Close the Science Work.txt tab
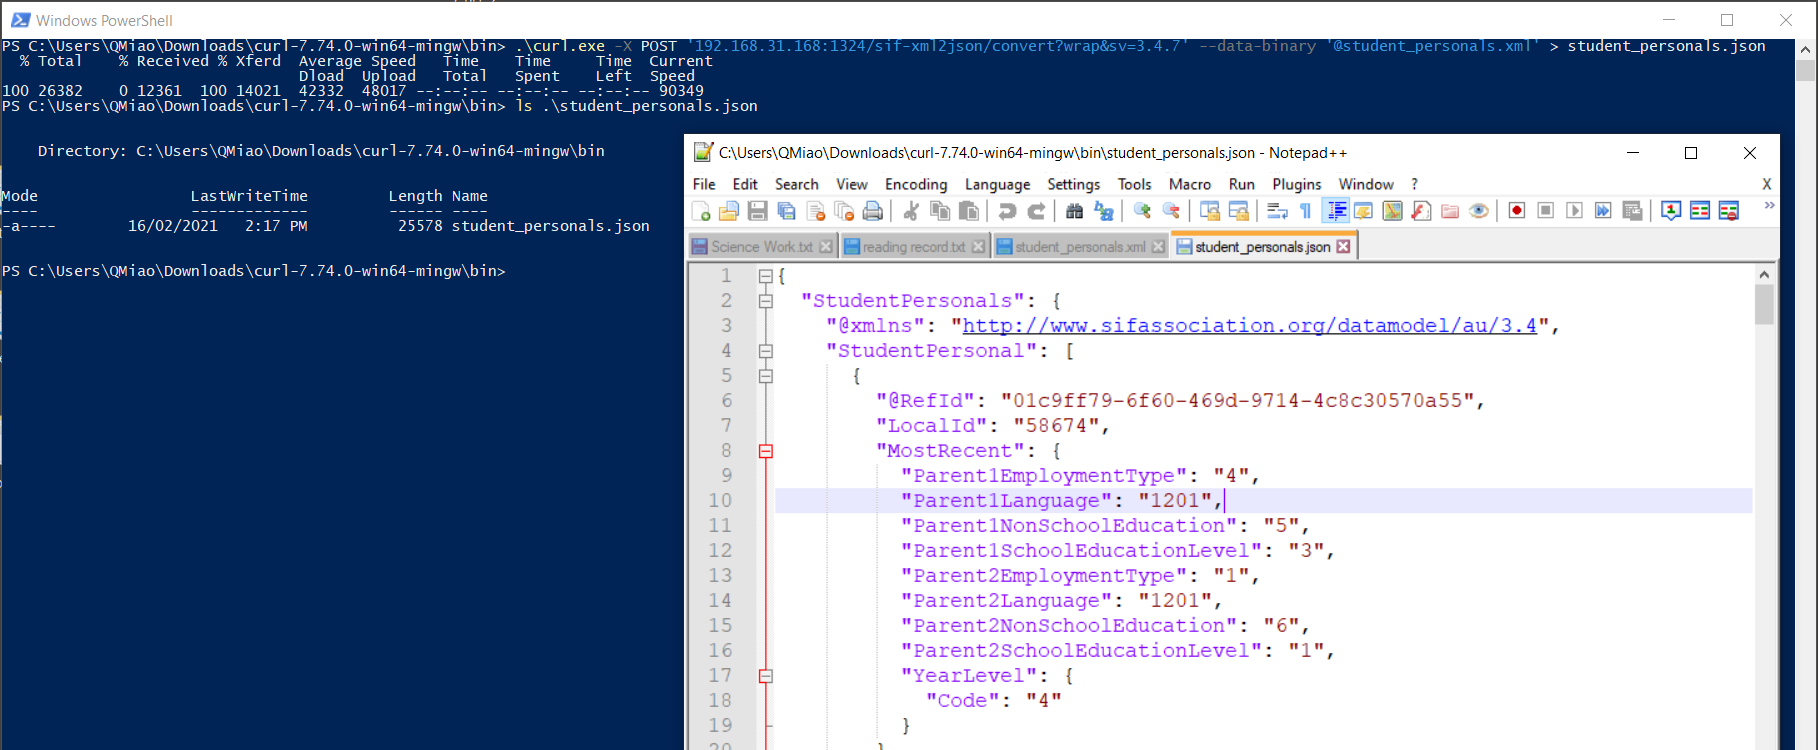The image size is (1818, 750). pyautogui.click(x=826, y=246)
